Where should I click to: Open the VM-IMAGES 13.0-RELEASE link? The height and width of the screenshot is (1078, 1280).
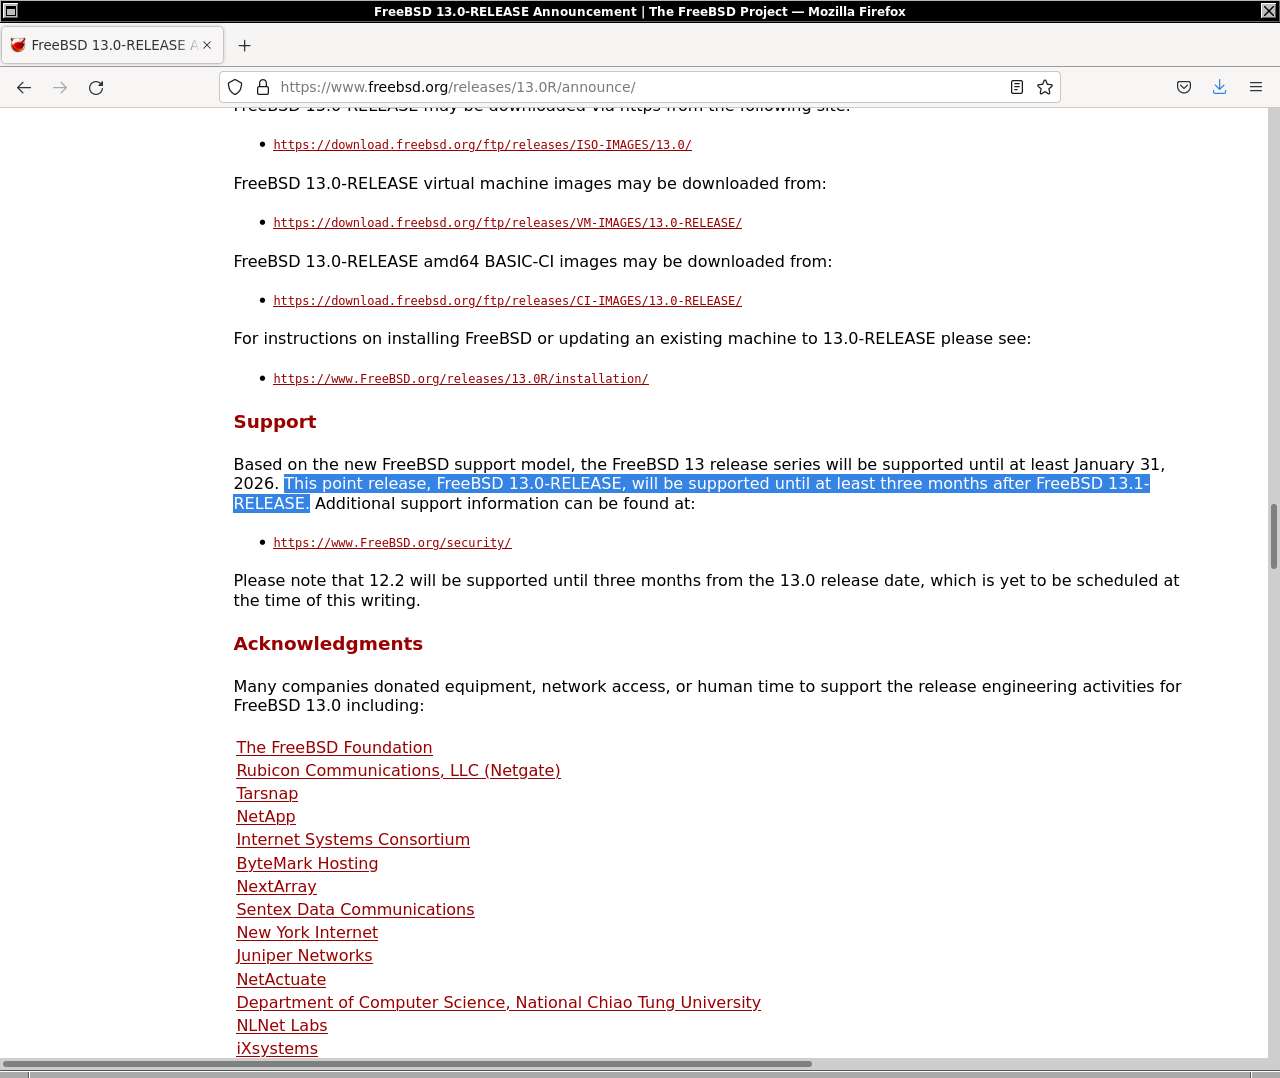coord(507,223)
